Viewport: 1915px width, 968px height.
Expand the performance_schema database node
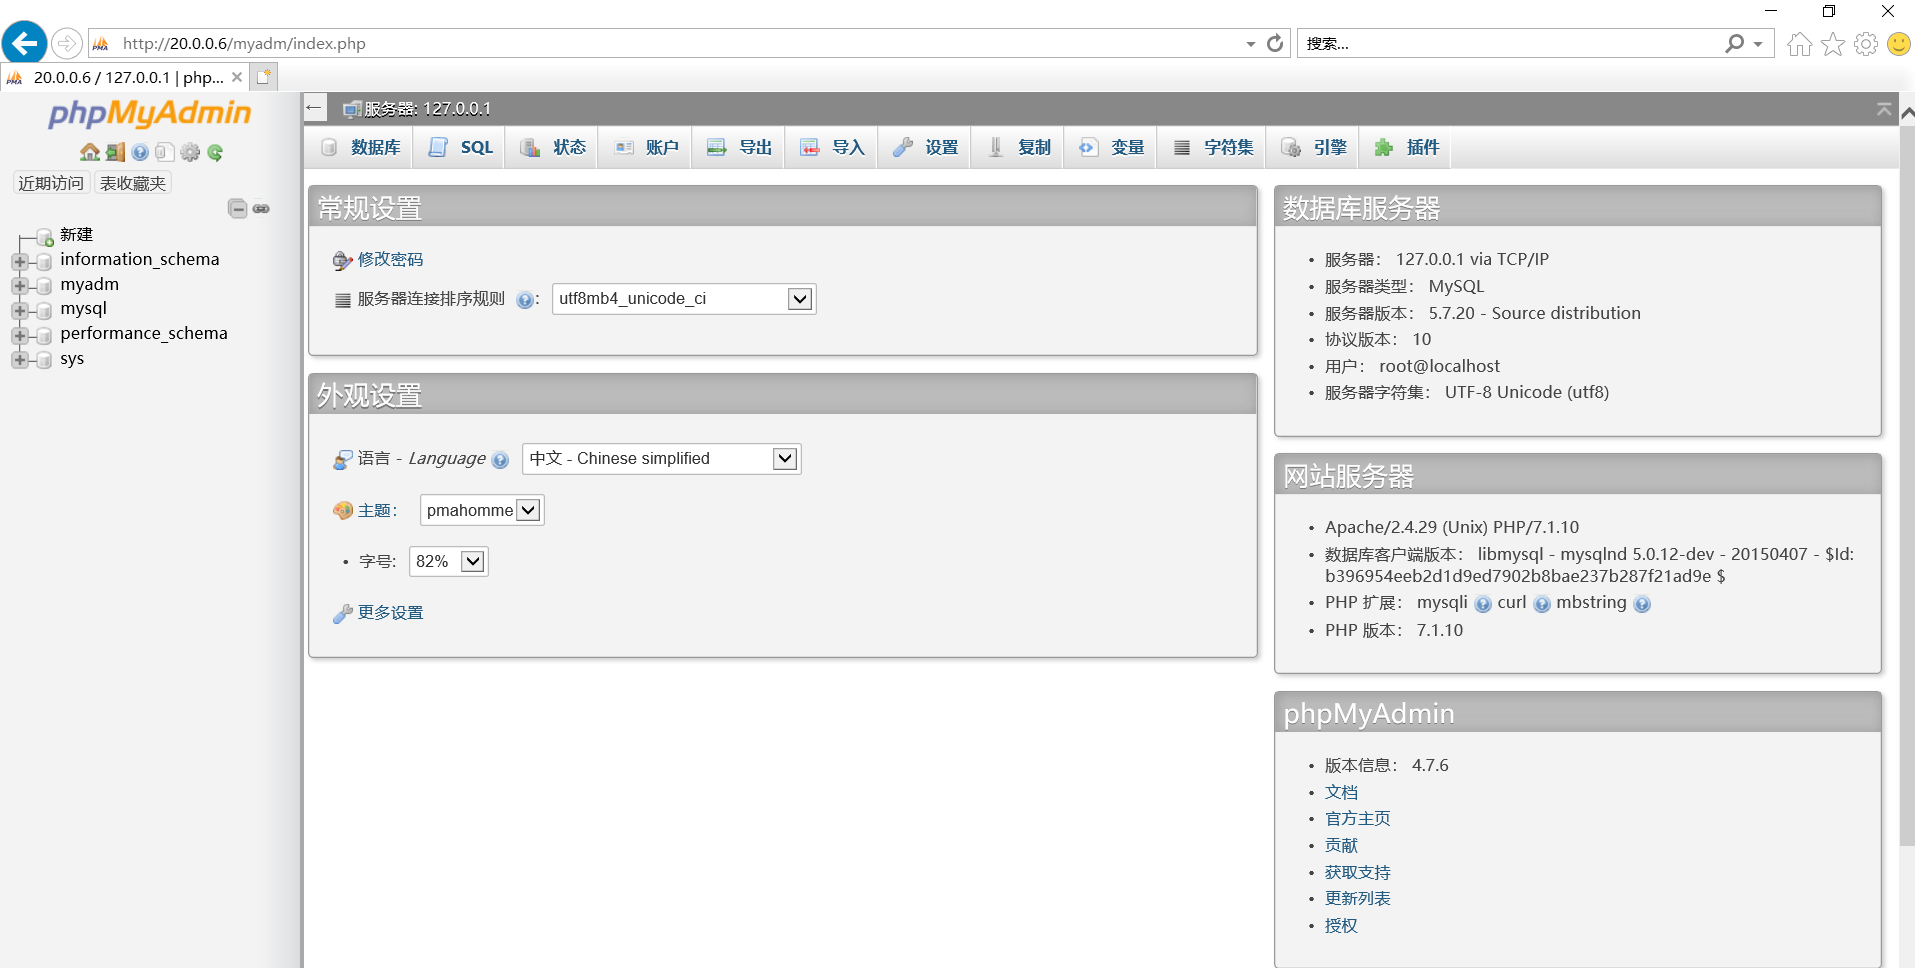tap(19, 336)
